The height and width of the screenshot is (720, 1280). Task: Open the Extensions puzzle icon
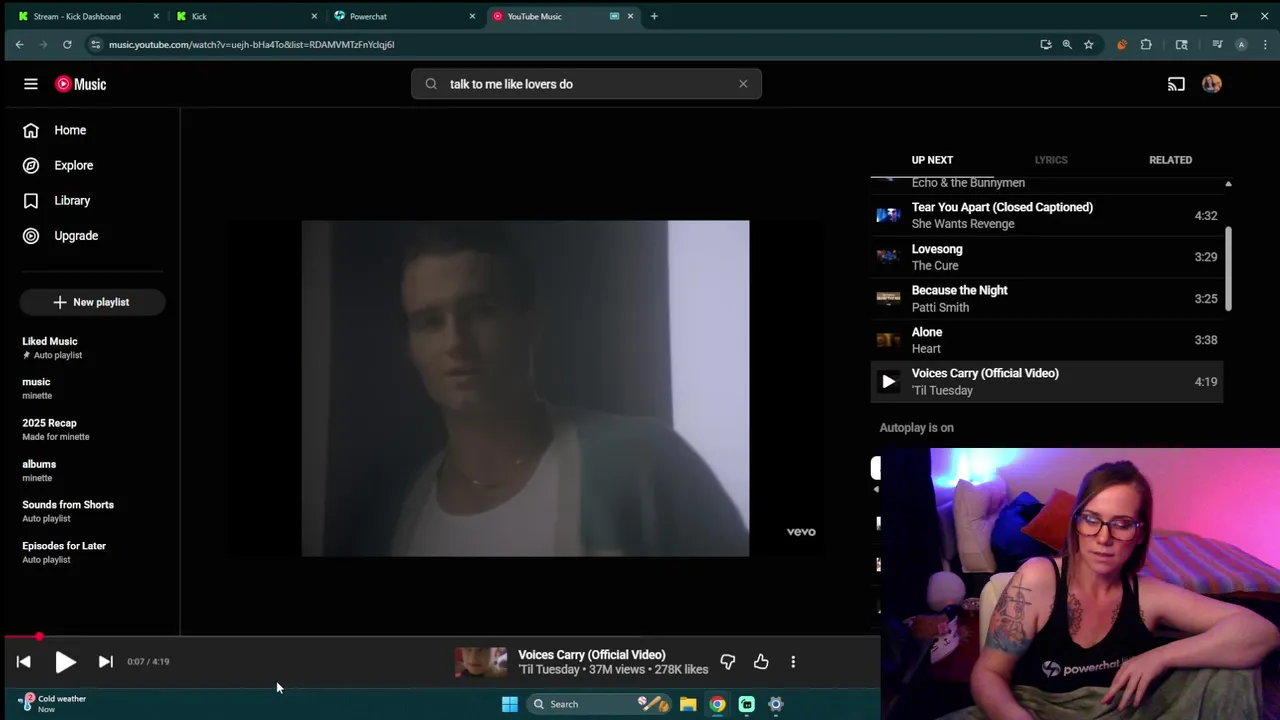point(1146,44)
